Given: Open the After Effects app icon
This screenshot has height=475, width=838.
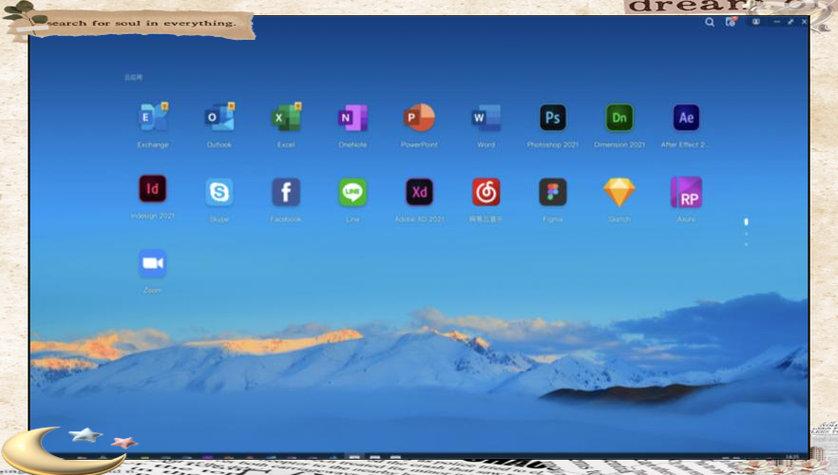Looking at the screenshot, I should click(686, 118).
